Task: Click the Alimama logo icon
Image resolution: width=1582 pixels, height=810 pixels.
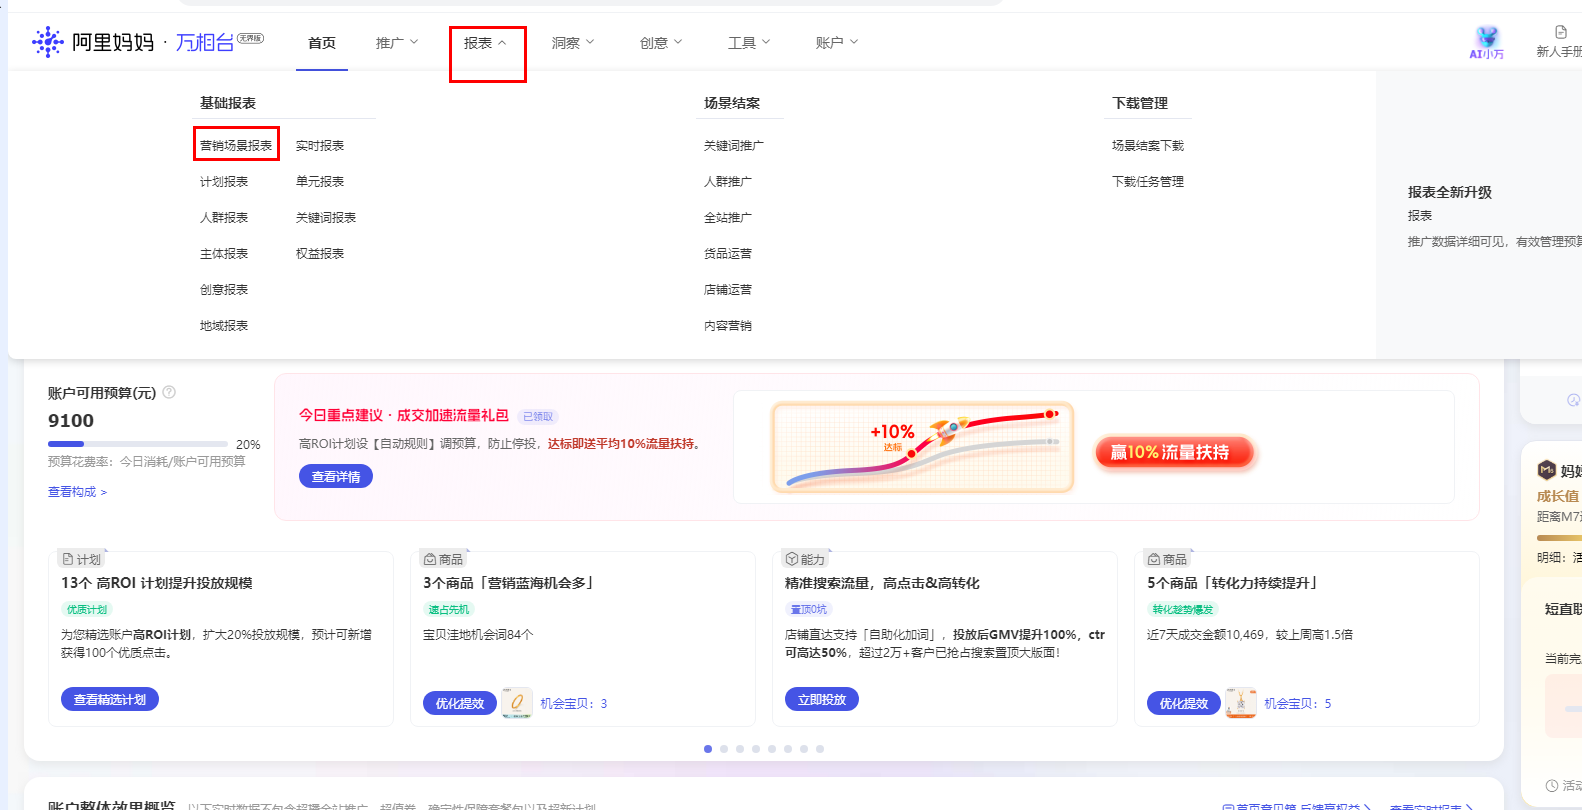Action: [47, 42]
